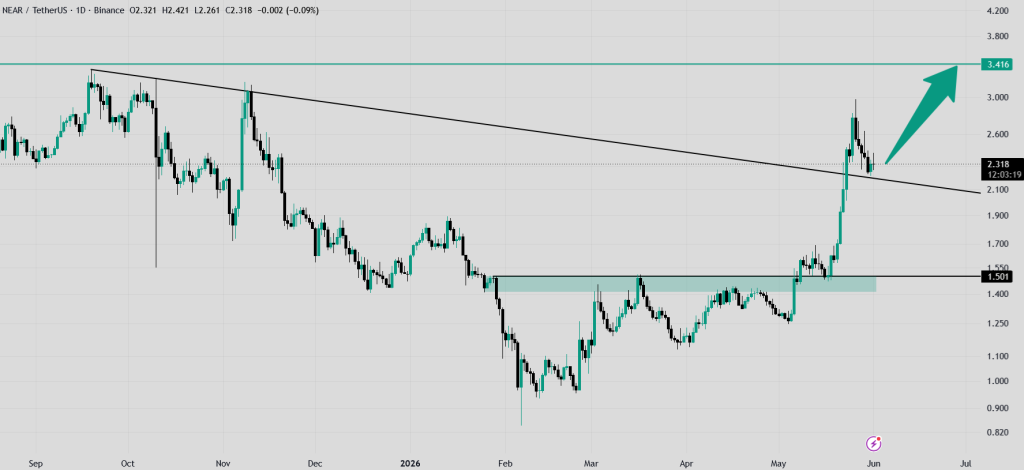This screenshot has width=1024, height=470.
Task: Click the Sep label on time axis
Action: pos(36,463)
